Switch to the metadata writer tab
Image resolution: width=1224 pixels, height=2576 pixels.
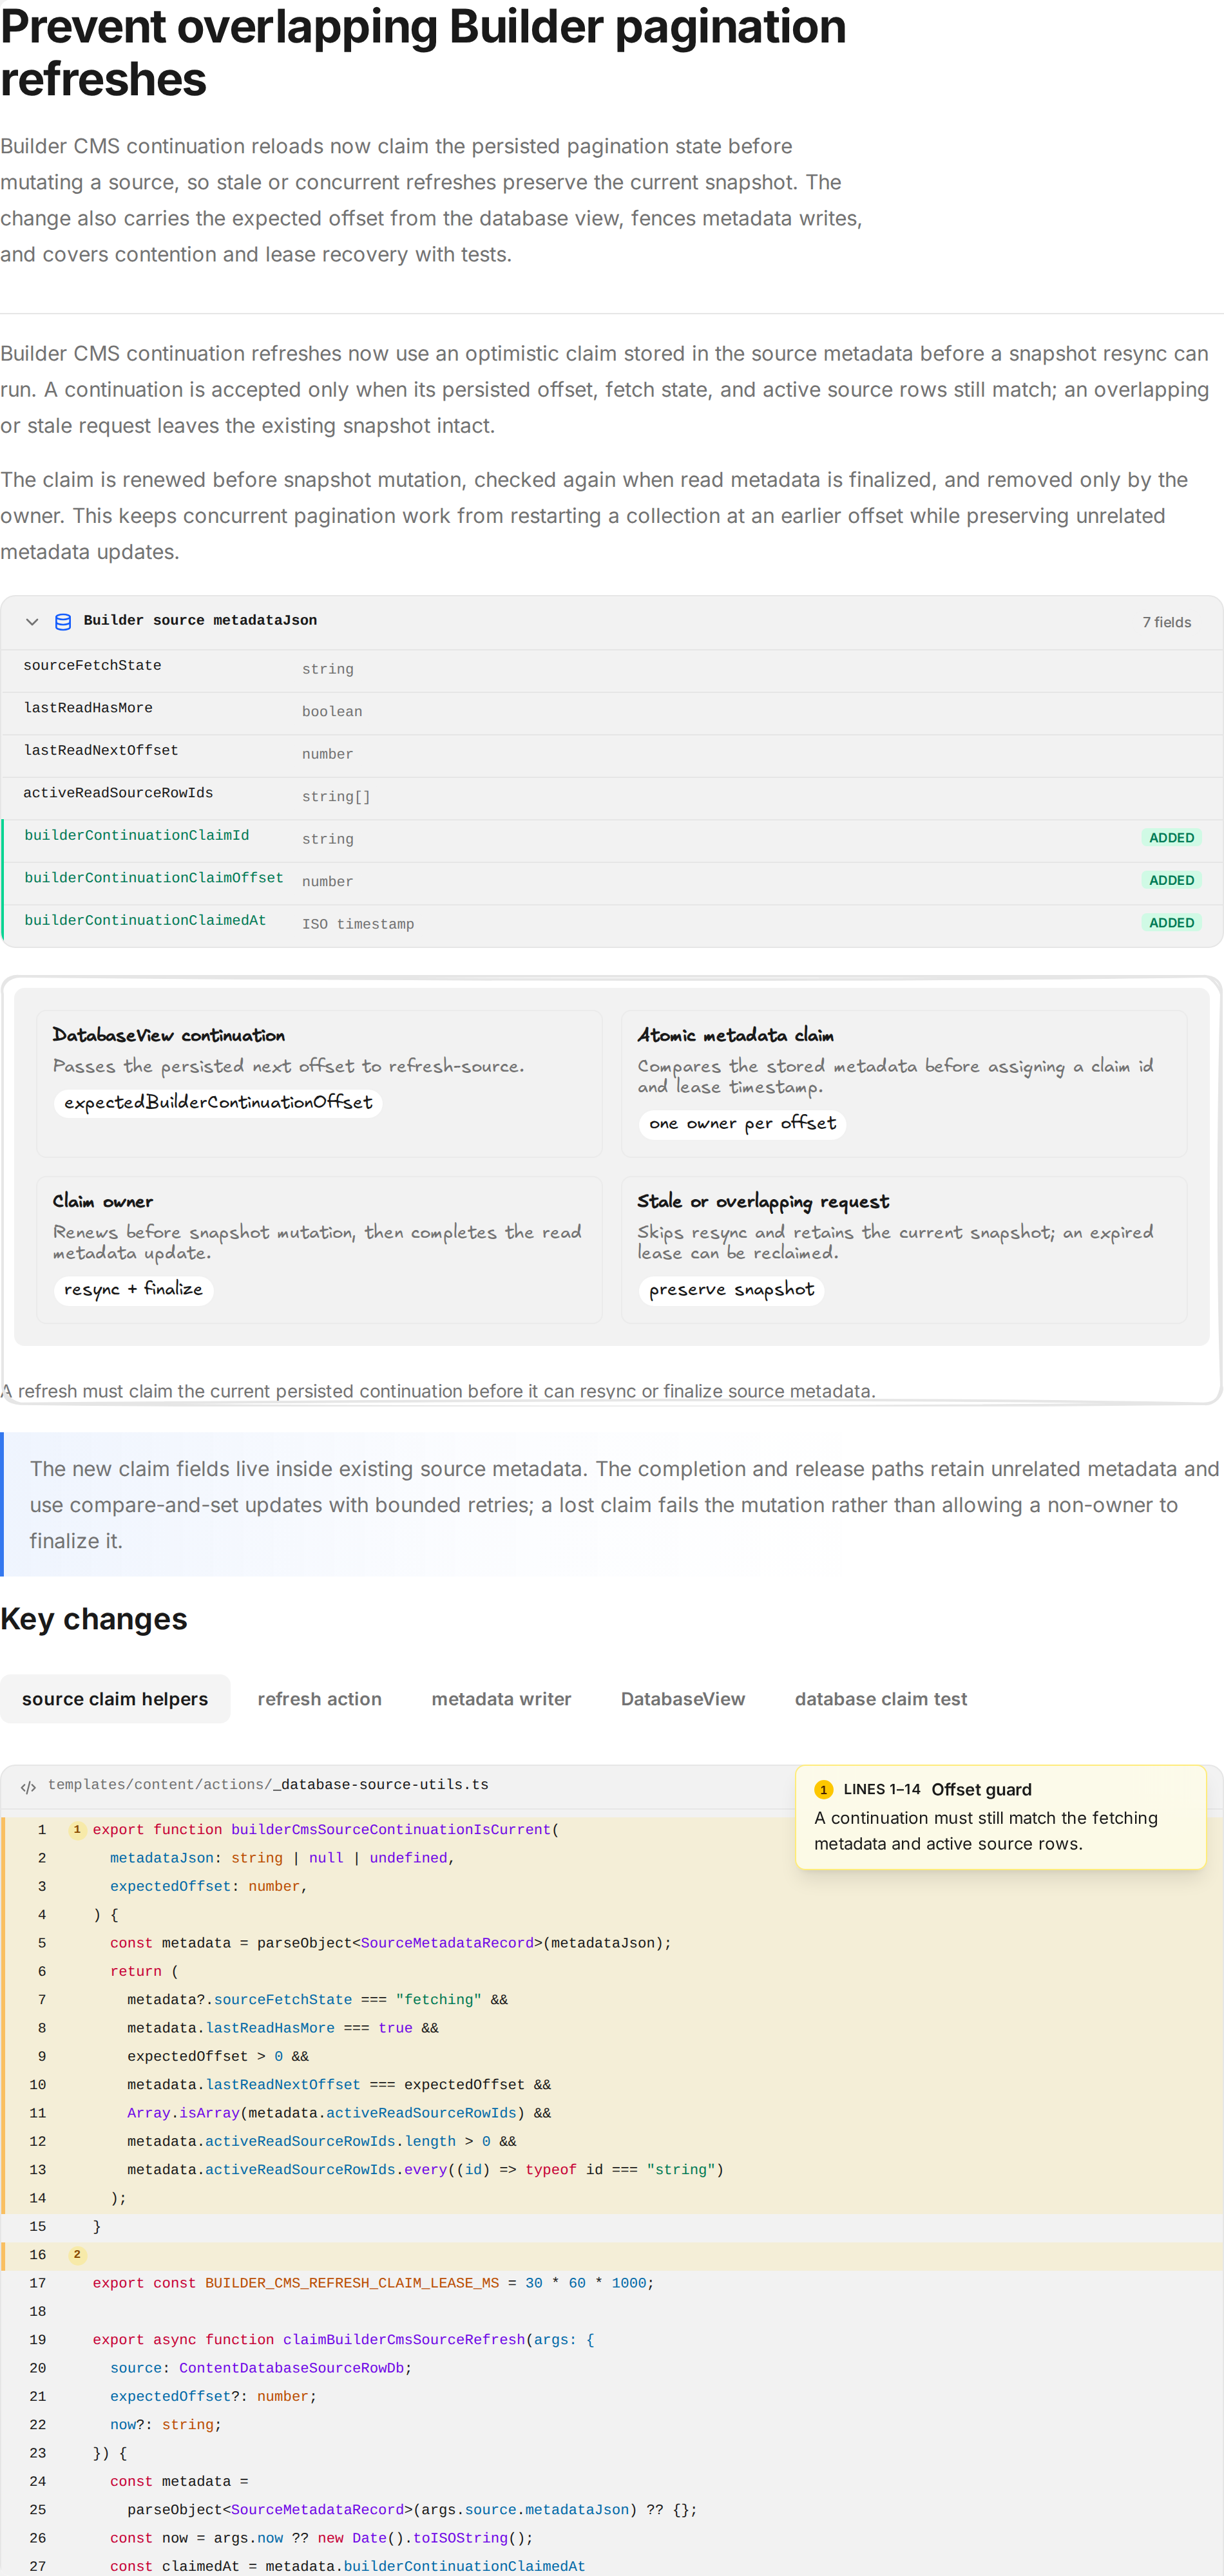[501, 1698]
